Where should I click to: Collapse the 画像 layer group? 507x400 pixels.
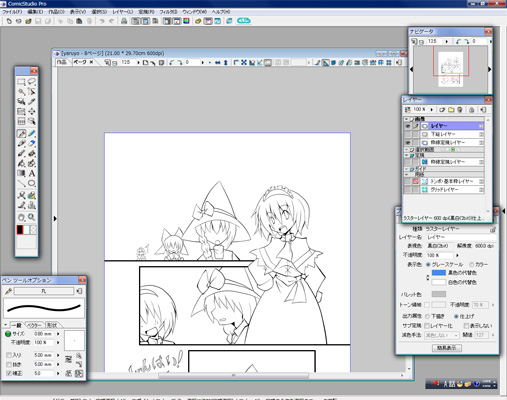pos(406,119)
